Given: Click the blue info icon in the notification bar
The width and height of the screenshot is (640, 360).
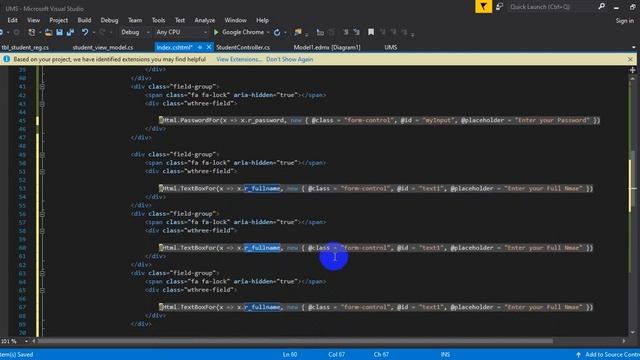Looking at the screenshot, I should [x=6, y=59].
